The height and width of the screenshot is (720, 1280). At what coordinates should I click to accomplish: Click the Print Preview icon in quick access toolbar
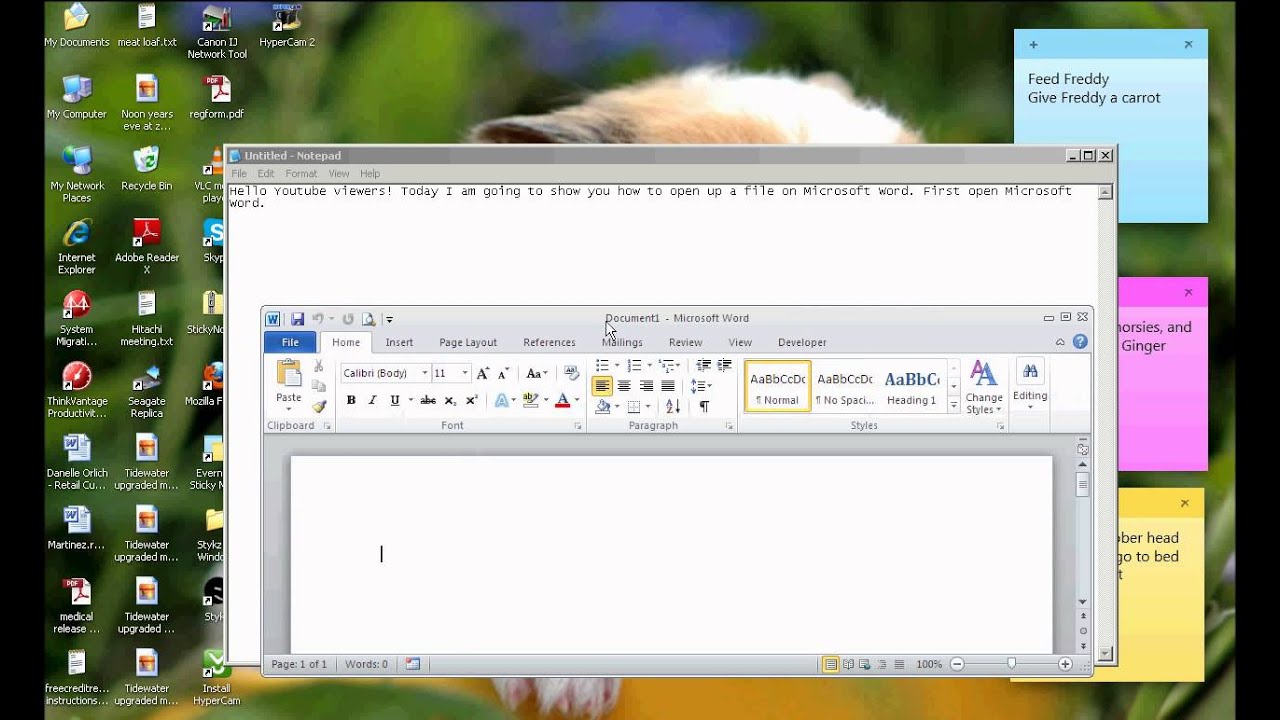pos(368,319)
